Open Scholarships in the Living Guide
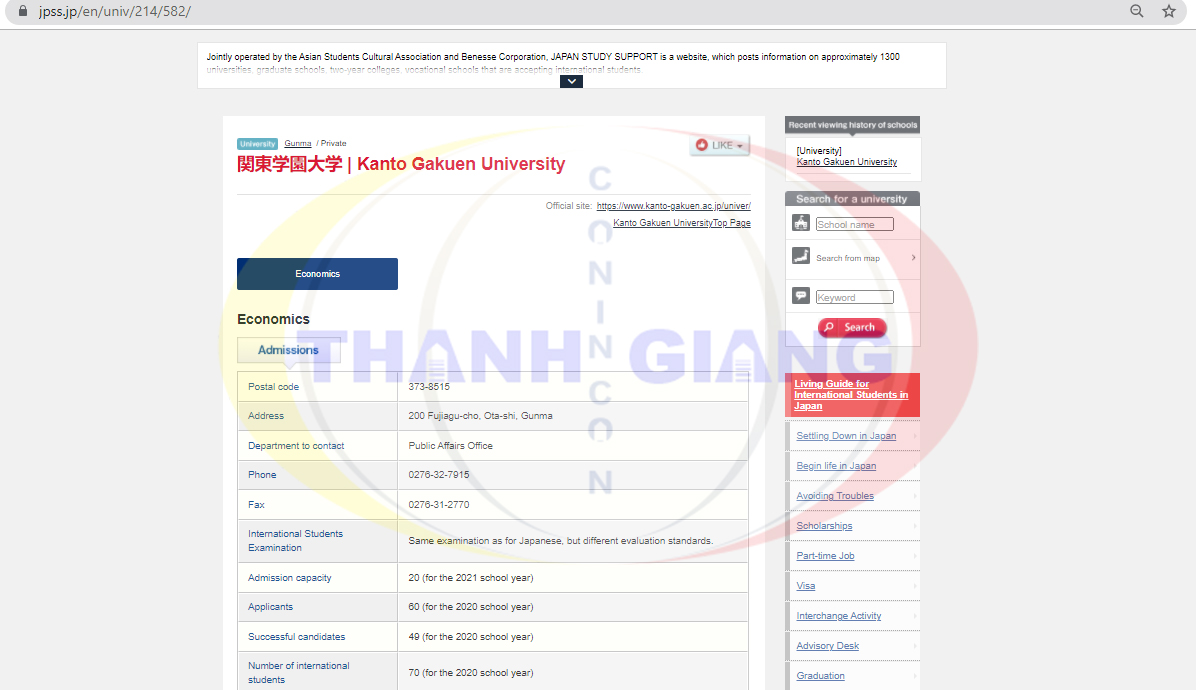Screen dimensions: 1196x690 [x=824, y=526]
